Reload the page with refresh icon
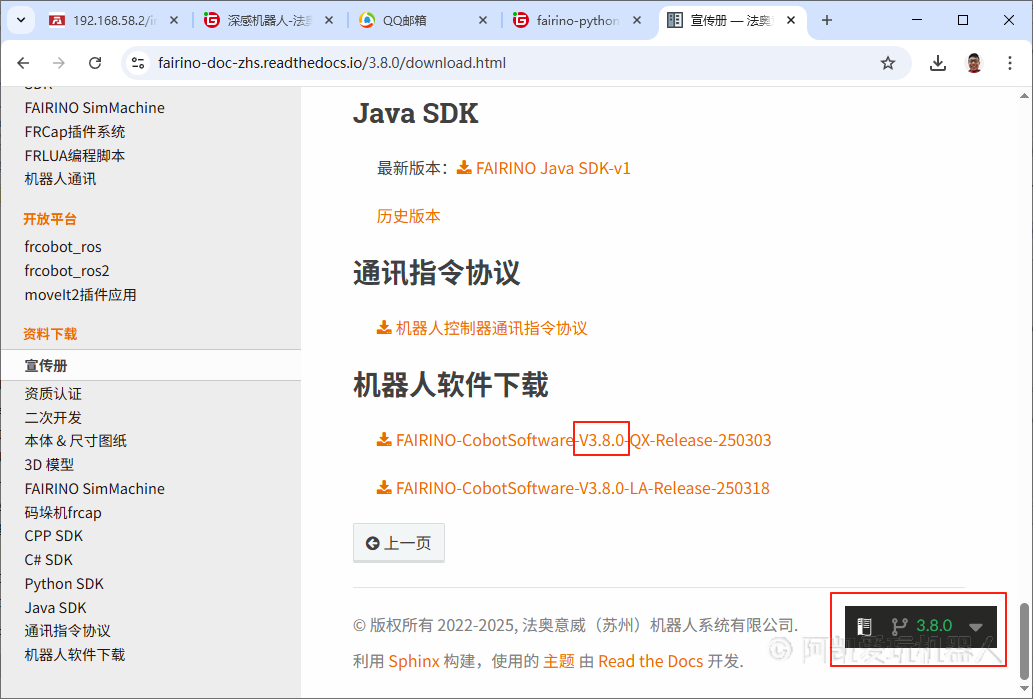Image resolution: width=1033 pixels, height=699 pixels. coord(95,63)
